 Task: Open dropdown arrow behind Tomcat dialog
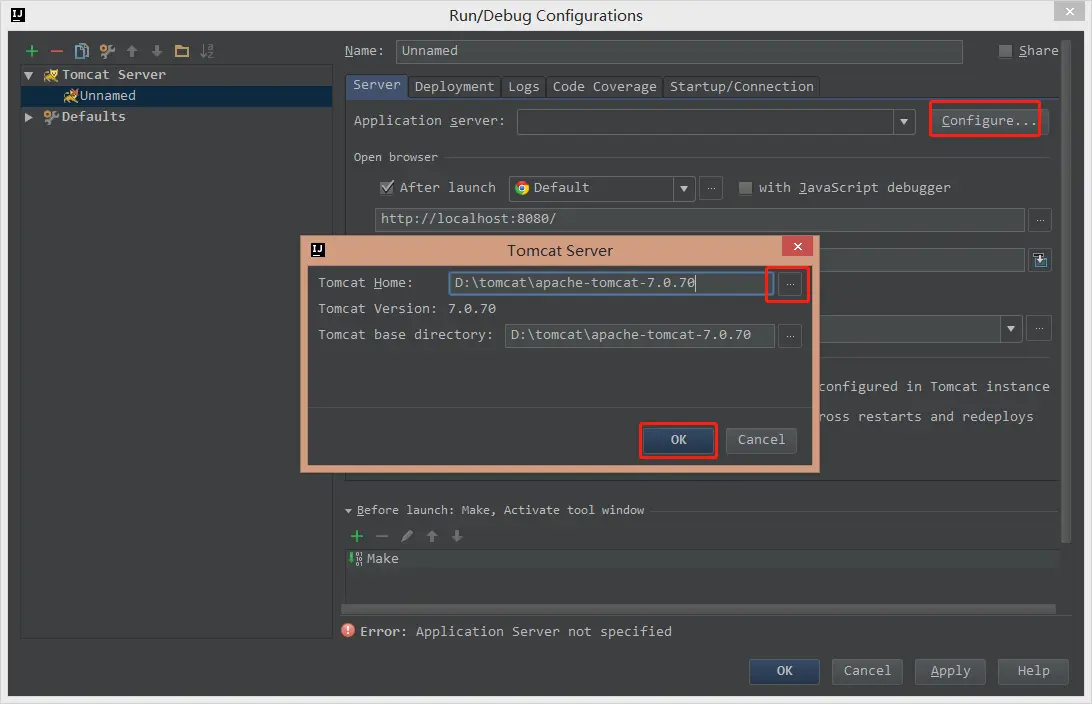click(1011, 329)
